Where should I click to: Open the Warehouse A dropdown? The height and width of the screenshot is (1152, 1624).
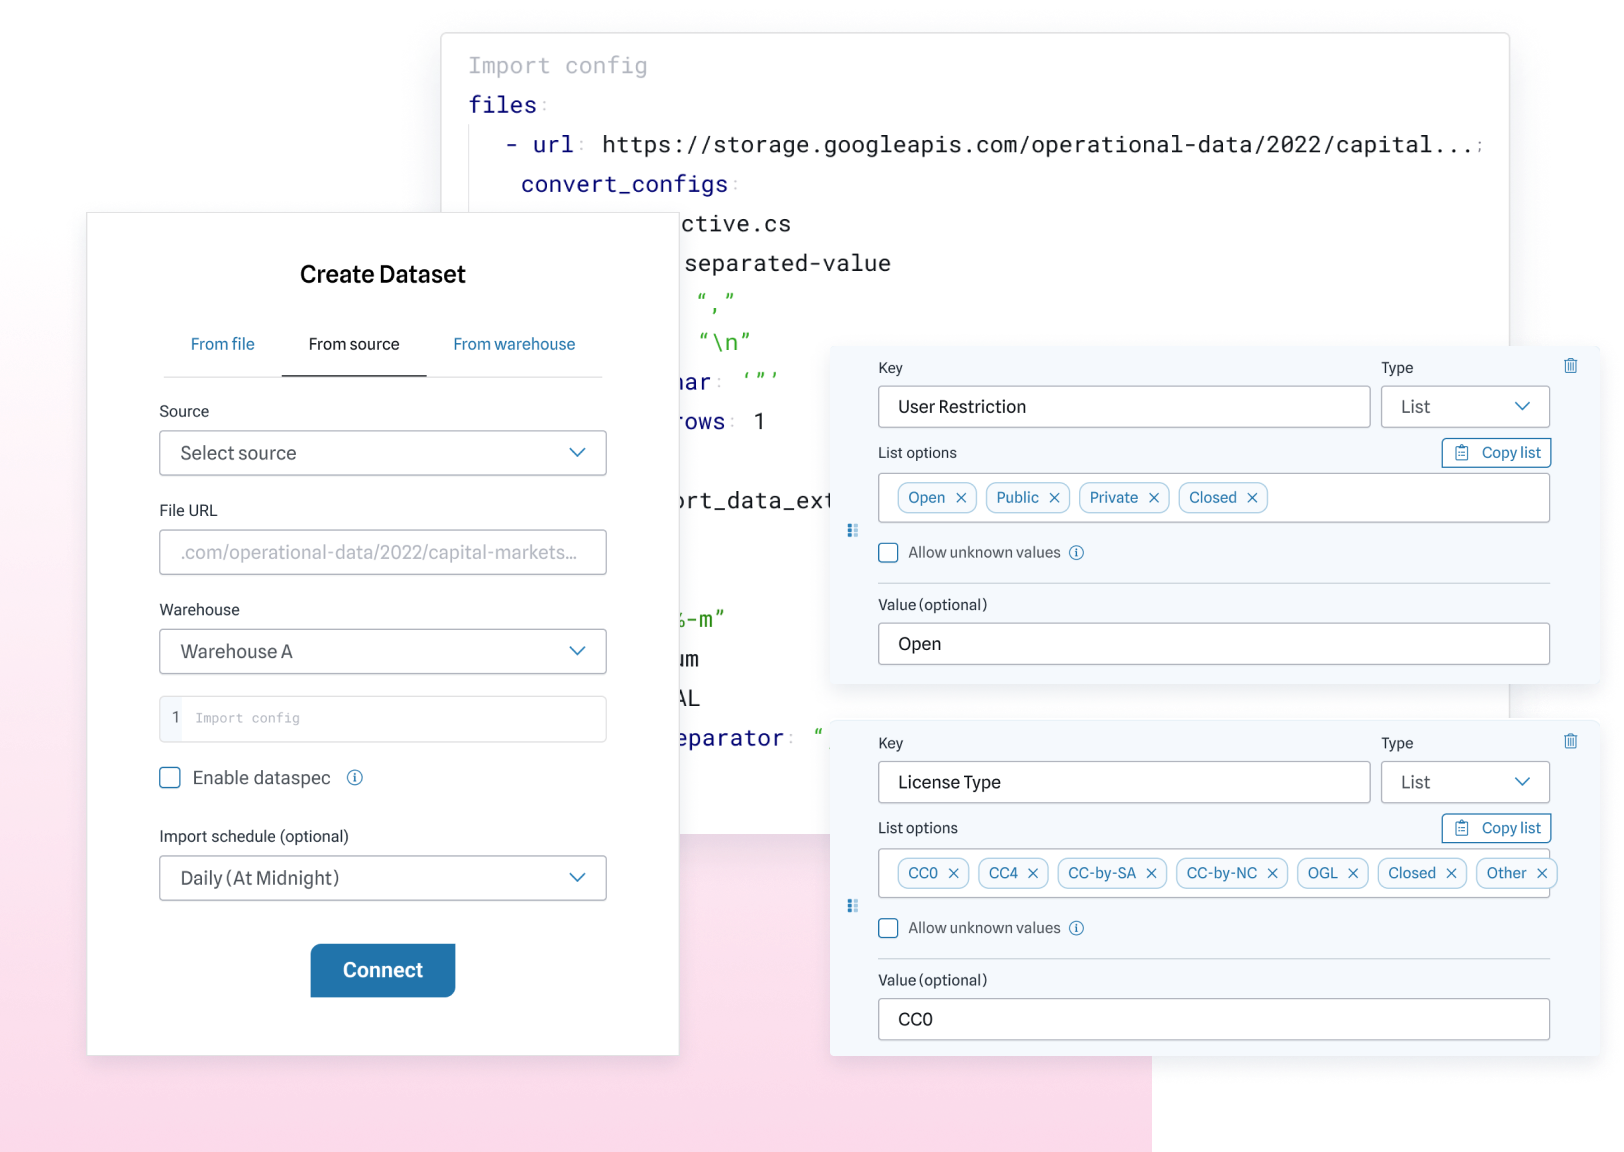(x=382, y=651)
